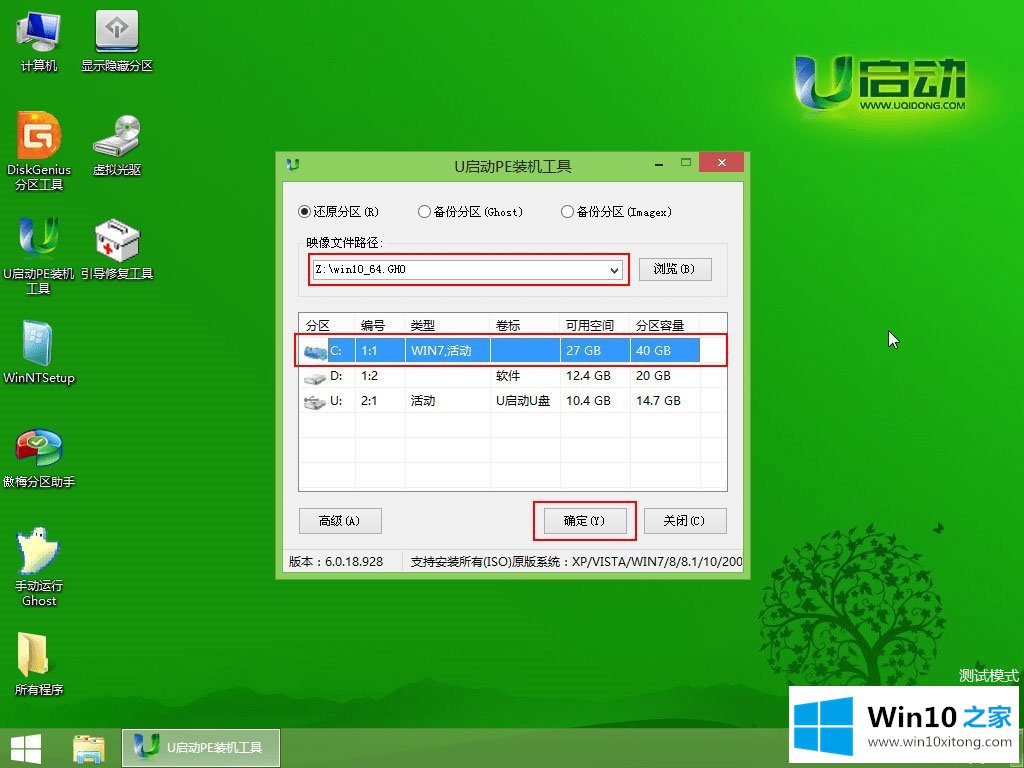Click the 浏览(B) browse button
The height and width of the screenshot is (768, 1024).
tap(675, 269)
